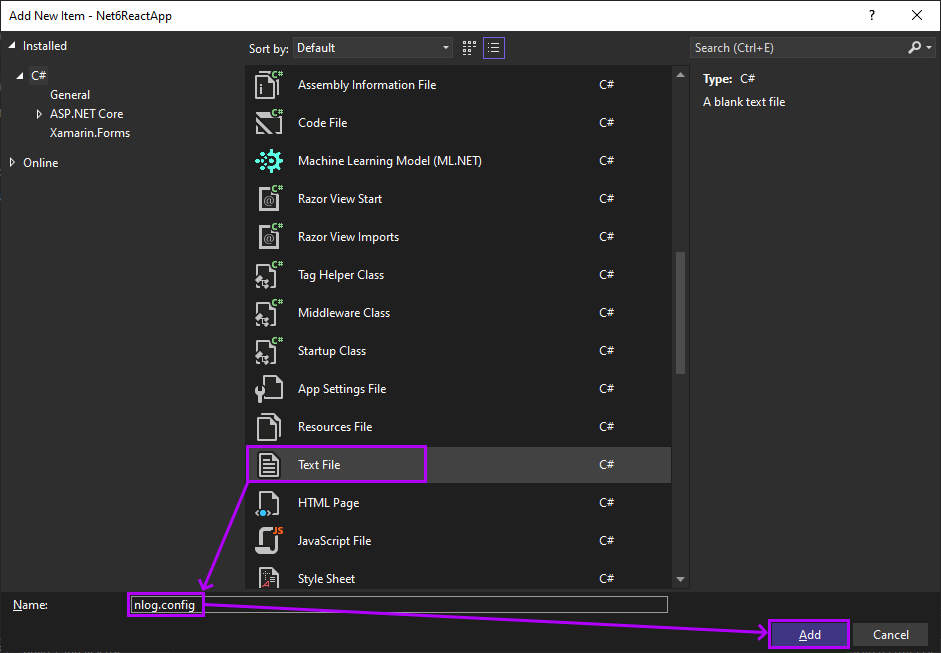Click the Cancel button

tap(891, 634)
